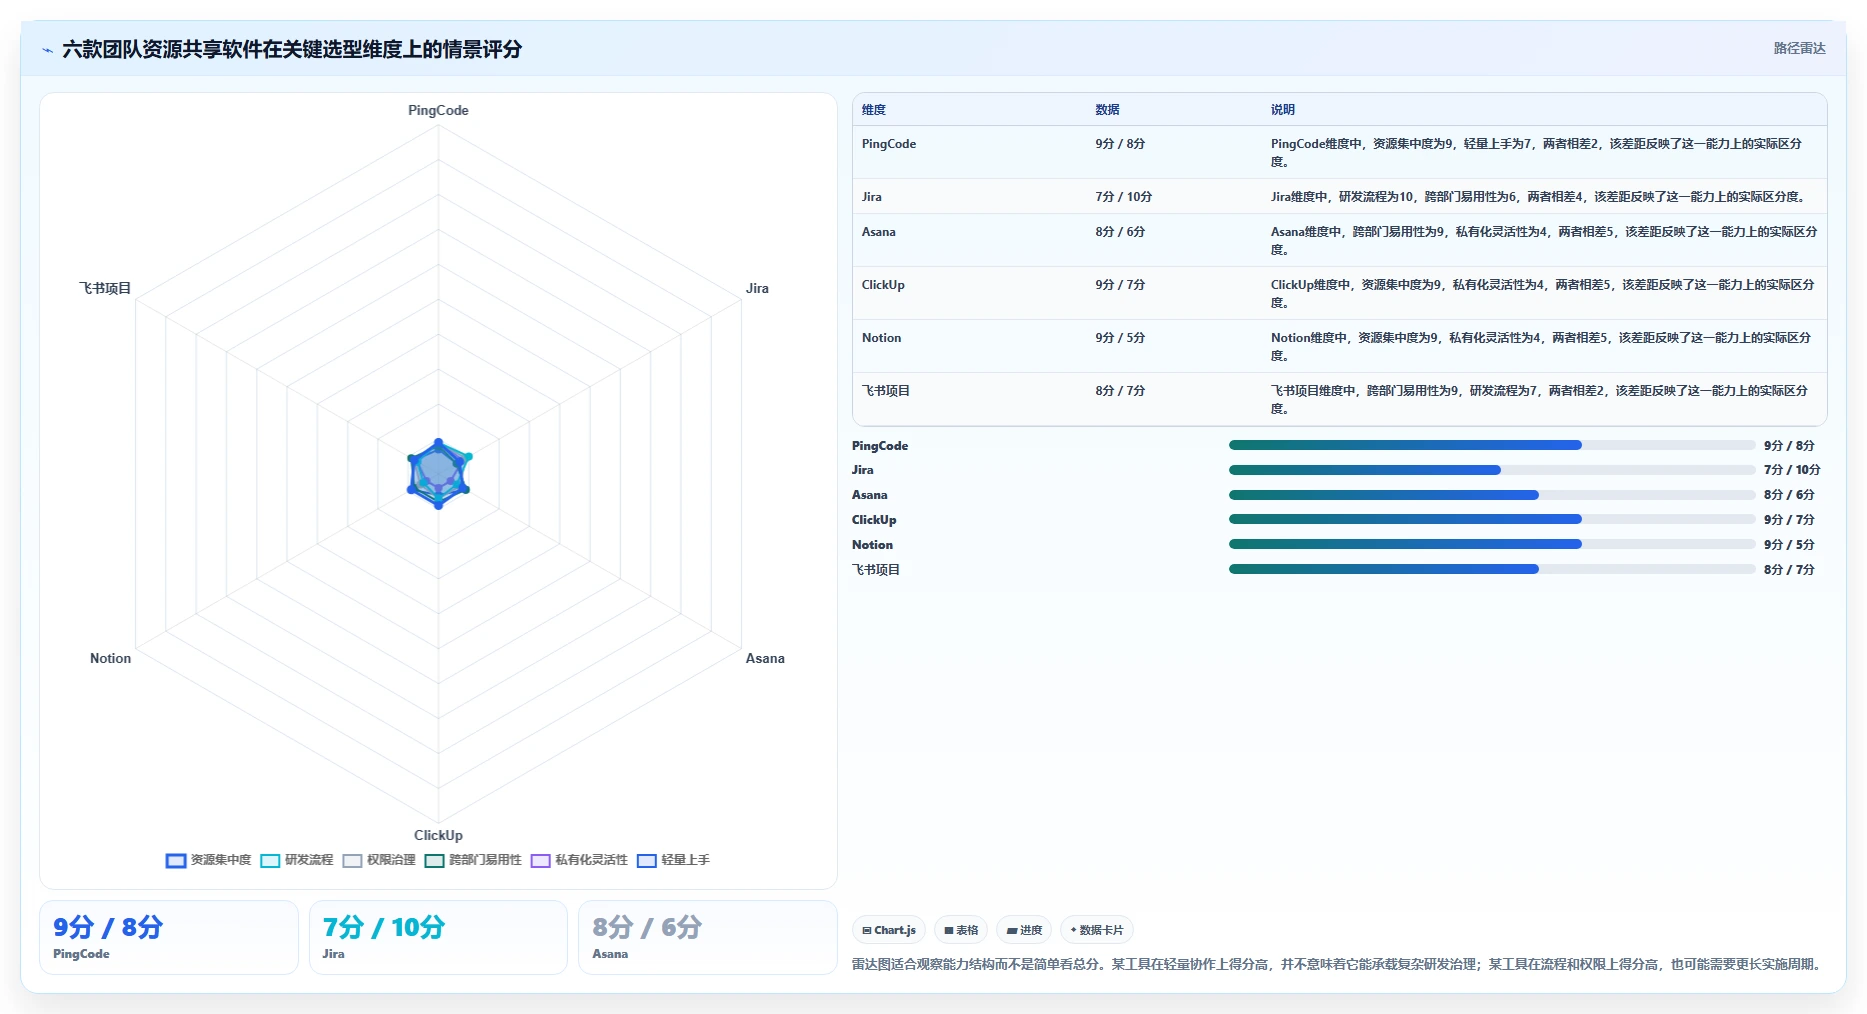Viewport: 1867px width, 1014px height.
Task: Open the PingCode 9分 / 8分 data card
Action: (169, 937)
